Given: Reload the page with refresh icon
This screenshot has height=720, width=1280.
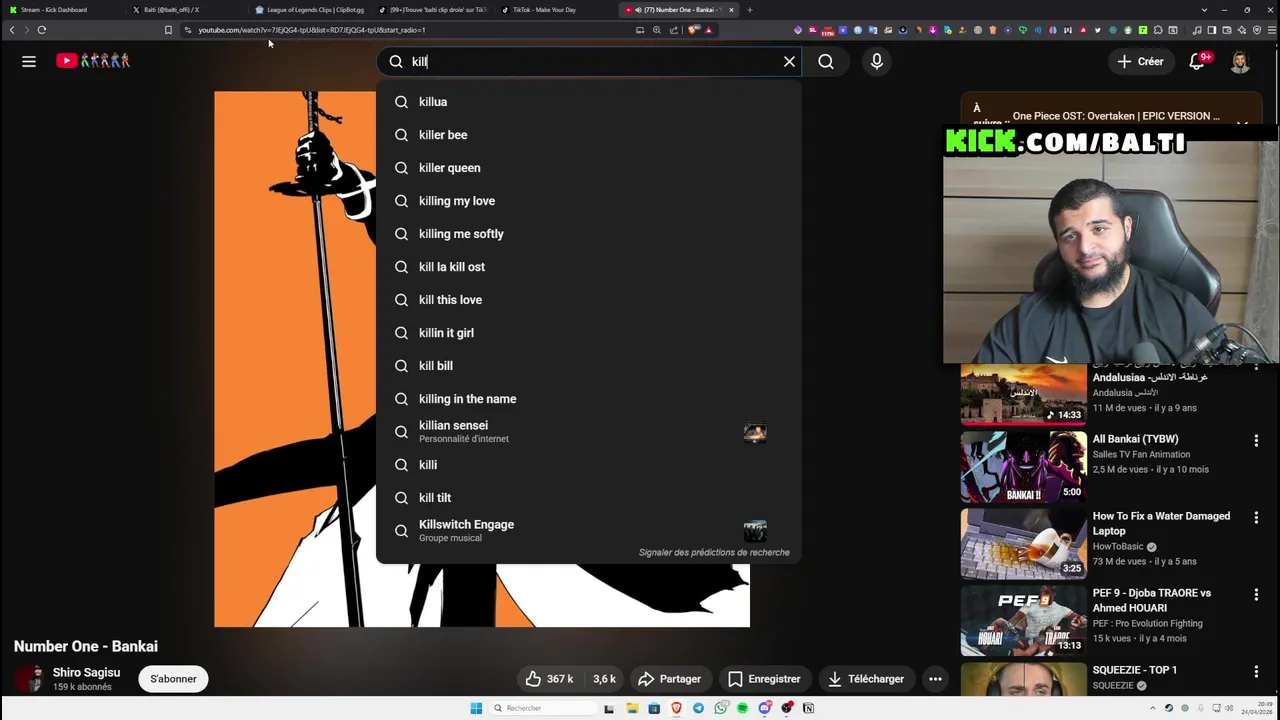Looking at the screenshot, I should click(42, 30).
